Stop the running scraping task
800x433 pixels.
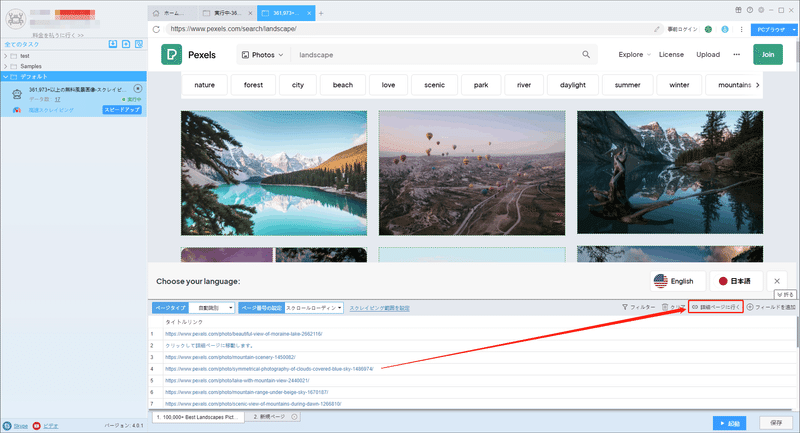(137, 89)
